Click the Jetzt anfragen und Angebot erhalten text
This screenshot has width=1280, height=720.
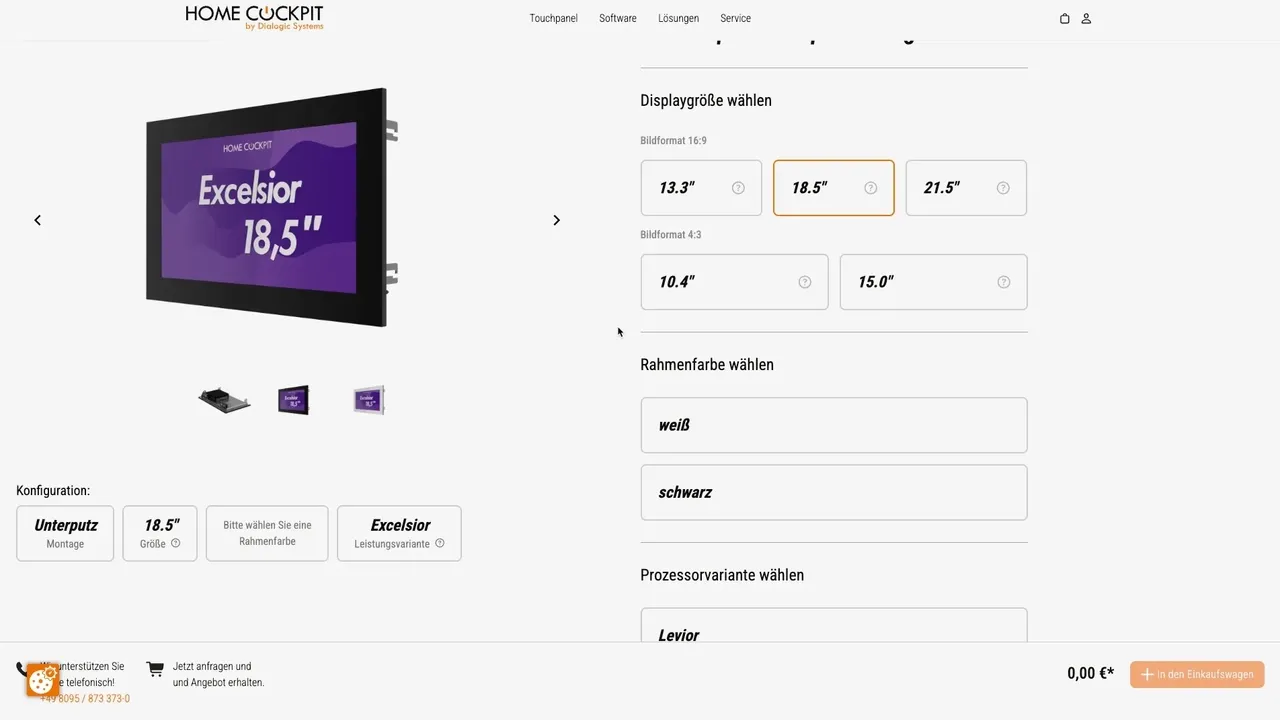[218, 674]
